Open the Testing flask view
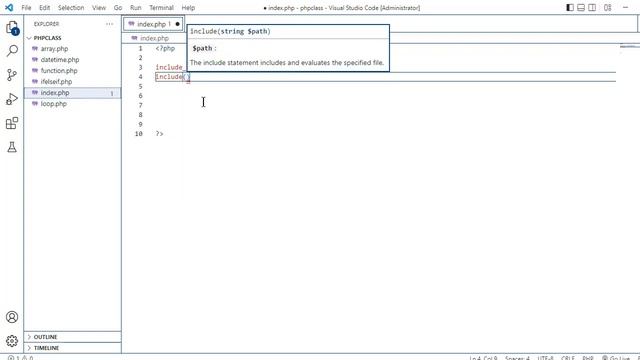The width and height of the screenshot is (640, 360). tap(12, 147)
